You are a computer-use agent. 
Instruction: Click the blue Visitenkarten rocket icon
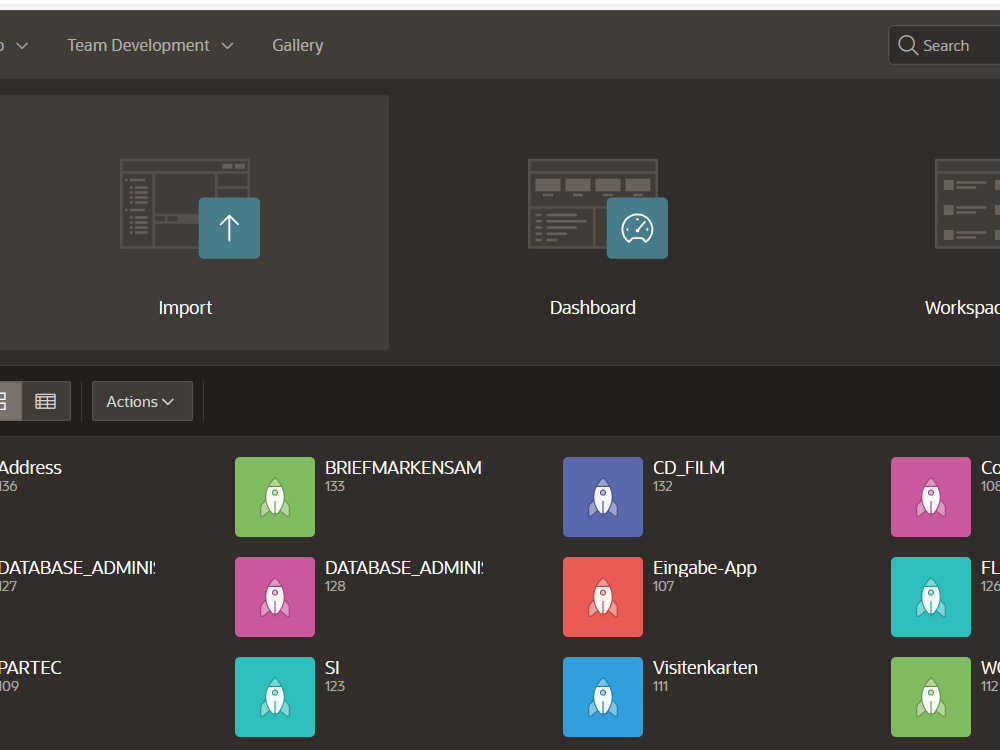[603, 697]
